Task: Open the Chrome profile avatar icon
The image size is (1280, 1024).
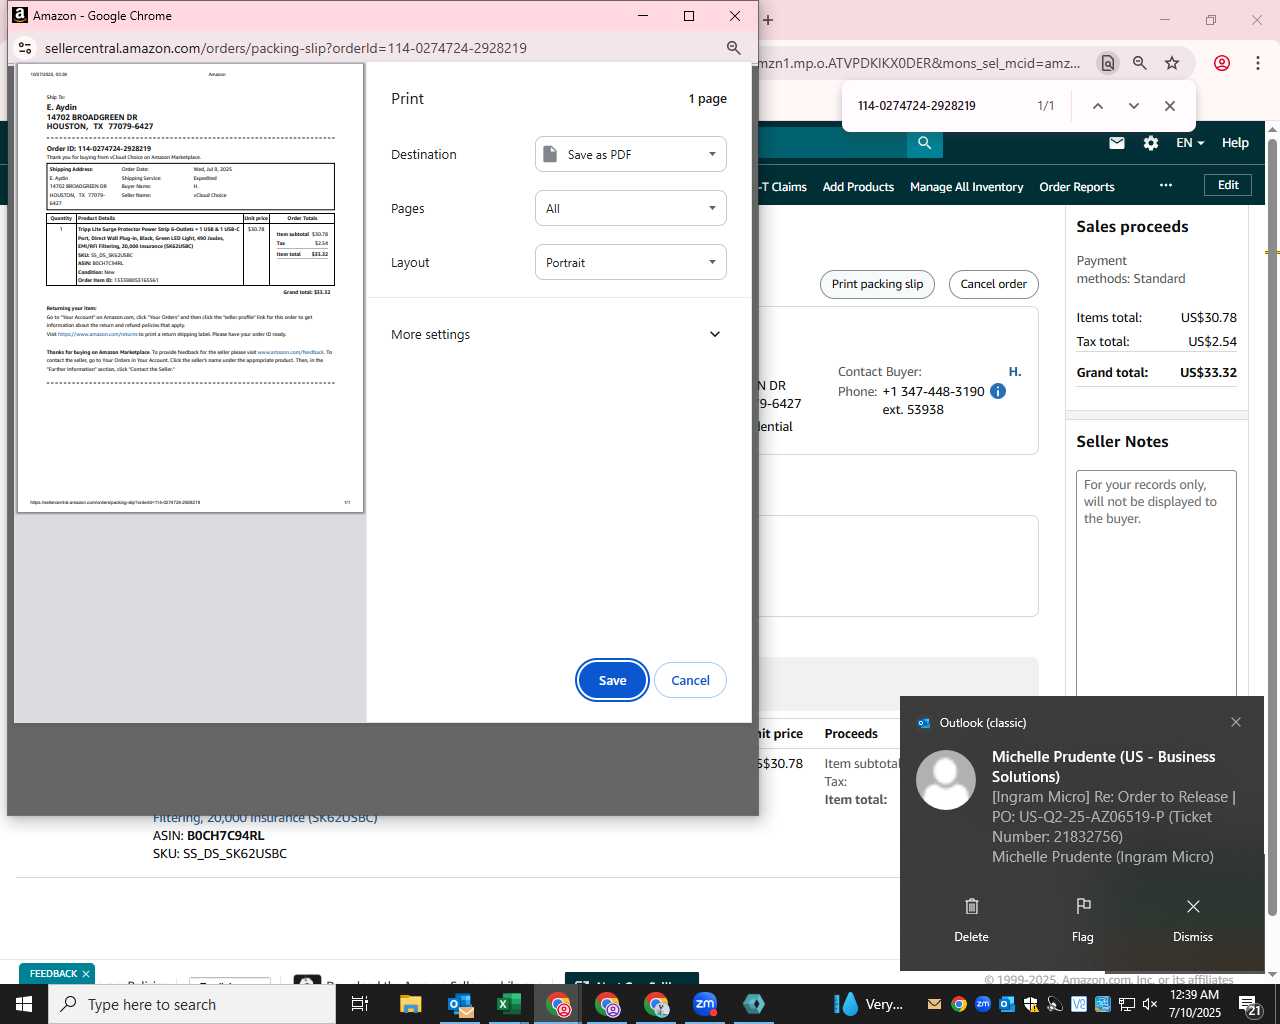Action: (1221, 63)
